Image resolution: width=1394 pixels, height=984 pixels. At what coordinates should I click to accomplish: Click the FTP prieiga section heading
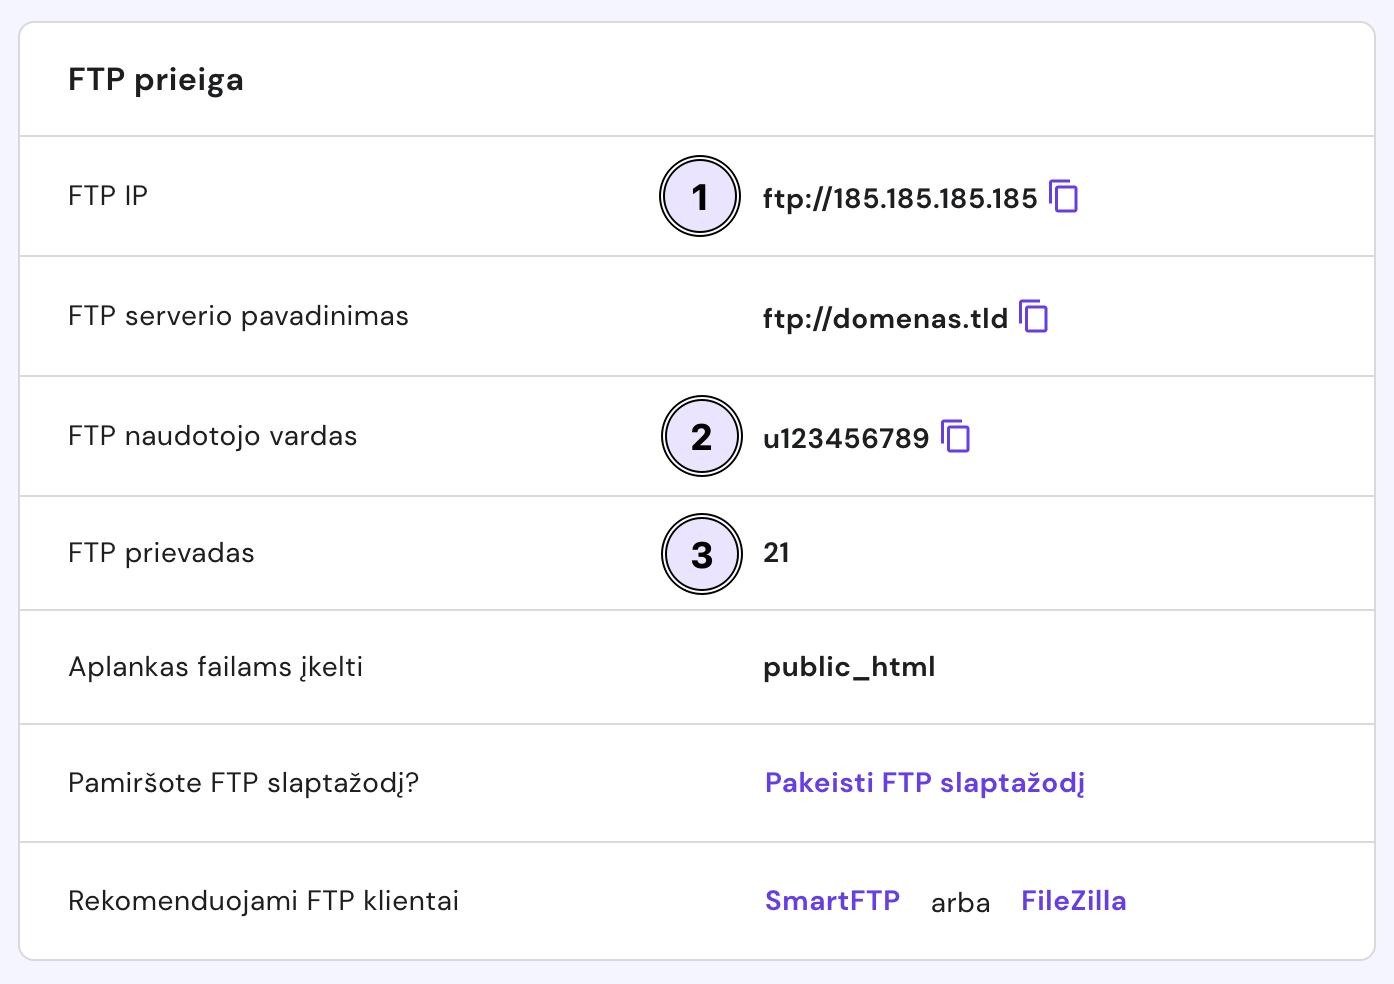[x=156, y=80]
